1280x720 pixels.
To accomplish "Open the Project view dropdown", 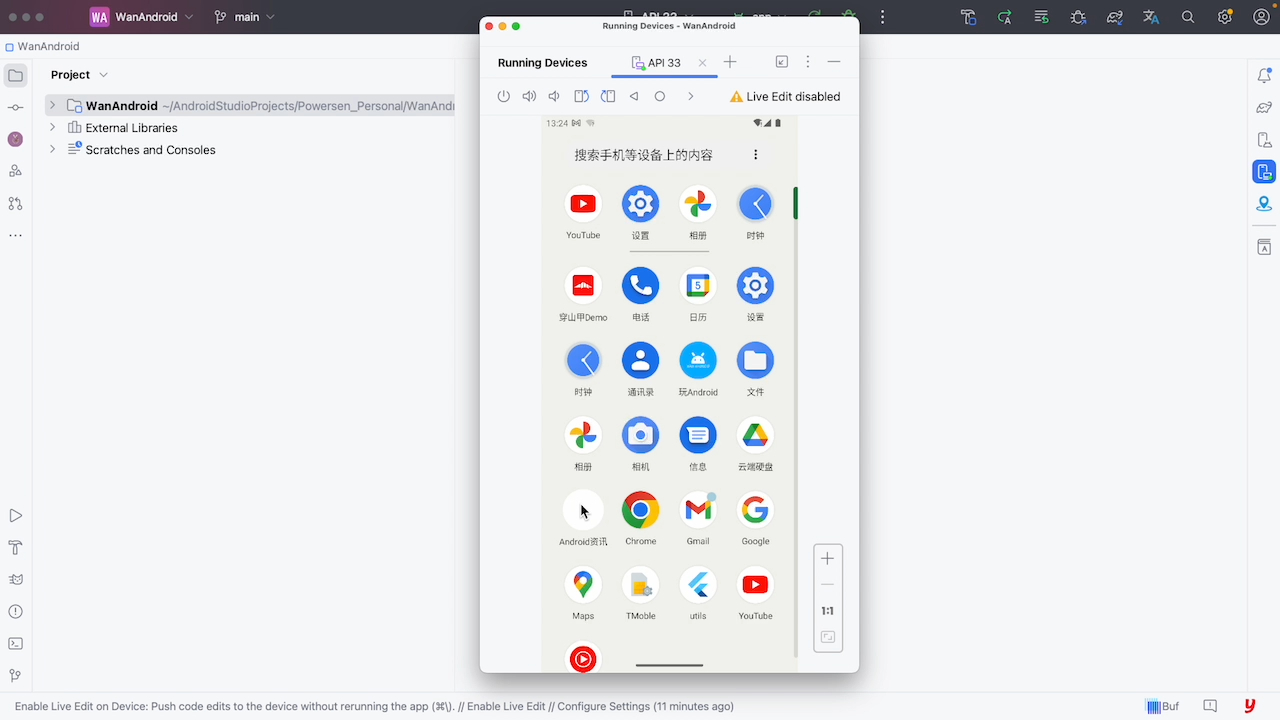I will (x=80, y=75).
